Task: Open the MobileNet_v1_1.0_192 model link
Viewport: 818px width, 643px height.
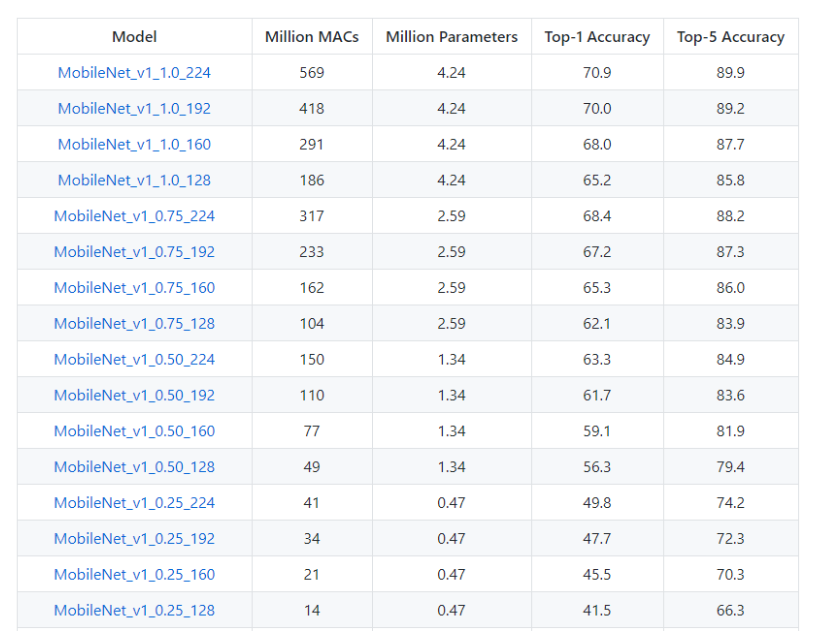Action: click(x=134, y=109)
